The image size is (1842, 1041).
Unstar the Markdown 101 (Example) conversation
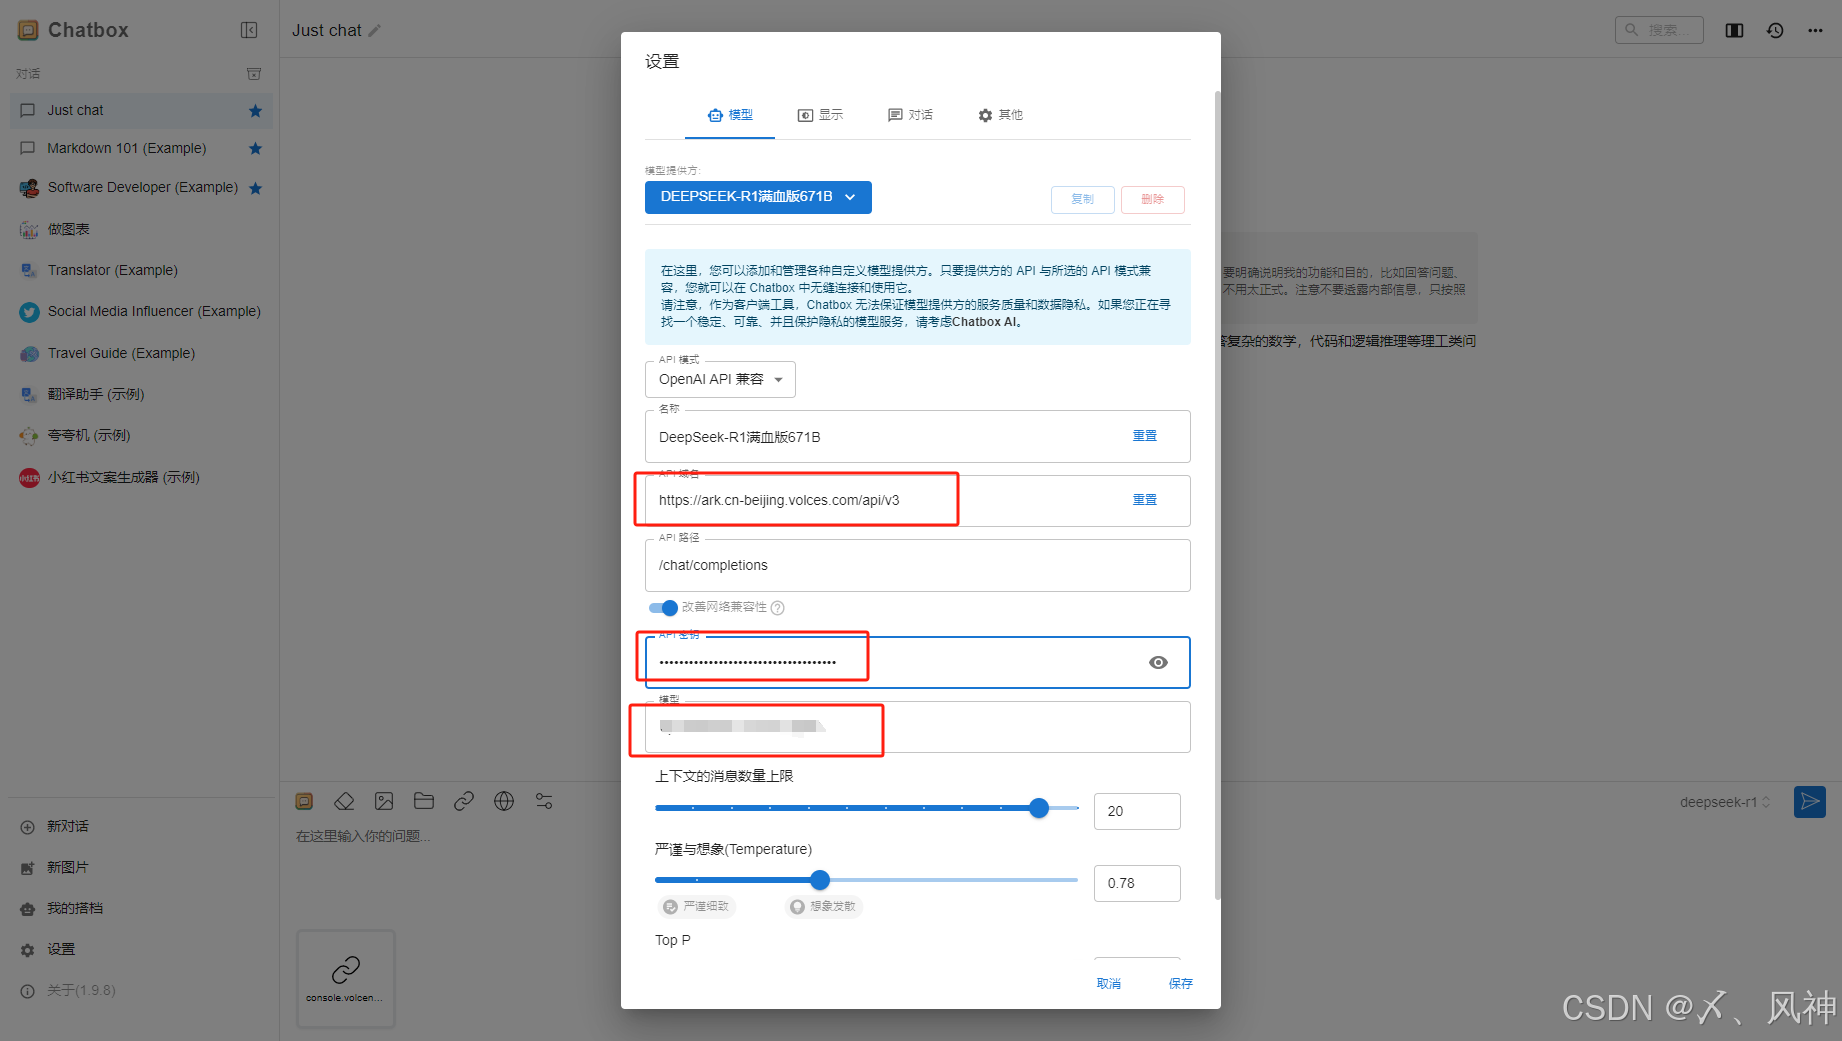tap(255, 149)
